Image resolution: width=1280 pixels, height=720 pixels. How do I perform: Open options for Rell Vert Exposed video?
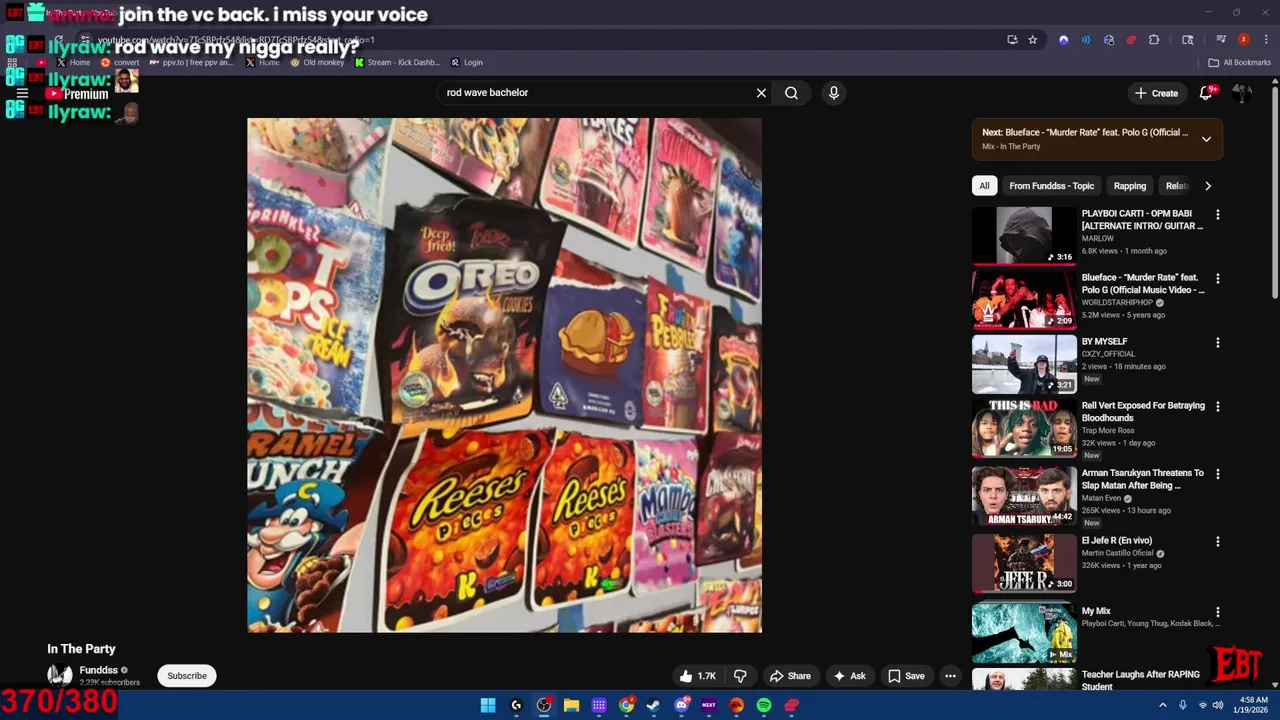(x=1218, y=407)
